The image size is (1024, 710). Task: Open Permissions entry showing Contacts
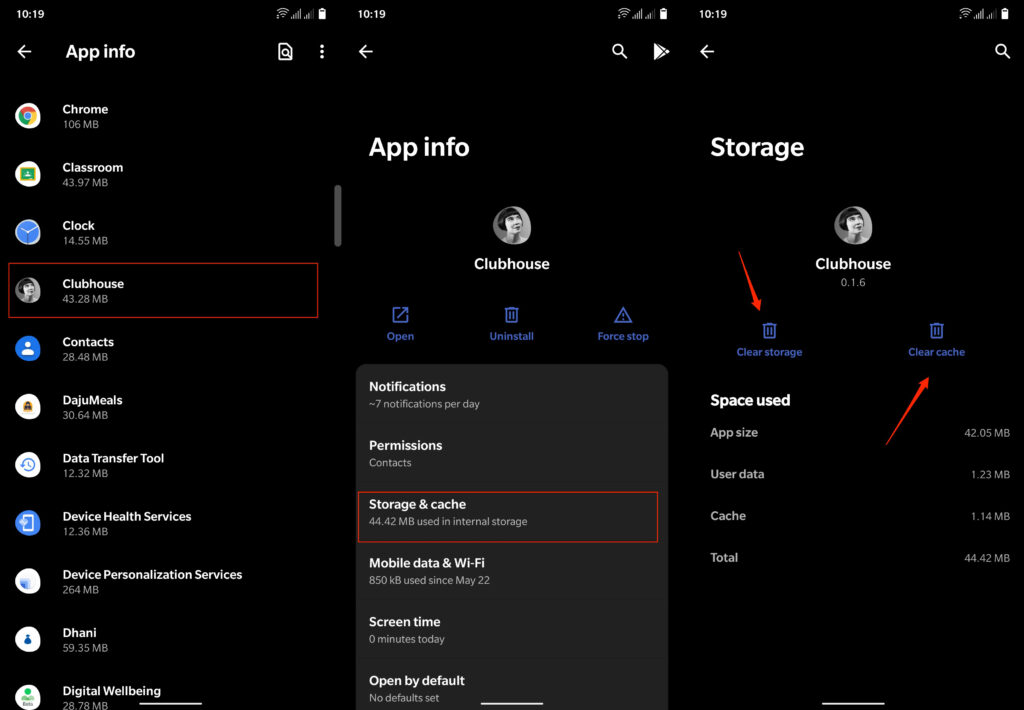pyautogui.click(x=512, y=453)
